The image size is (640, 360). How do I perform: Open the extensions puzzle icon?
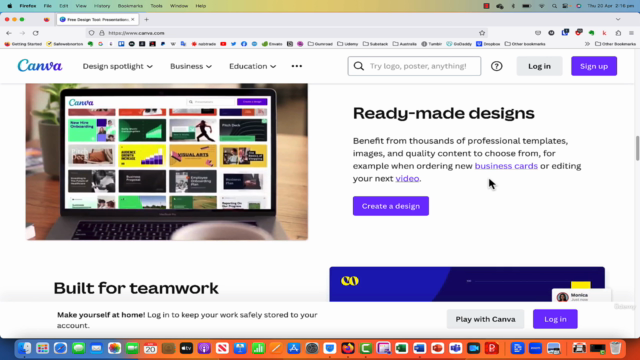618,33
